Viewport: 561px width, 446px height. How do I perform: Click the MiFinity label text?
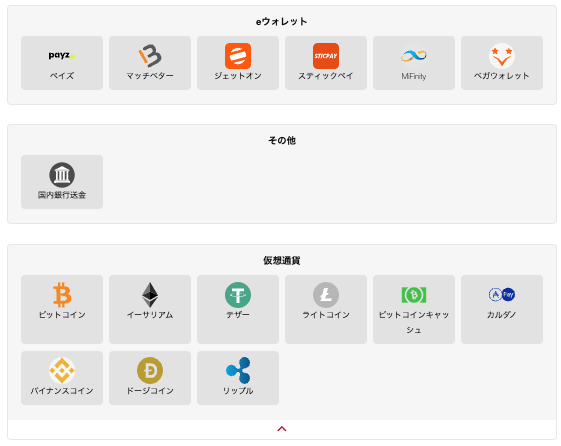[414, 76]
